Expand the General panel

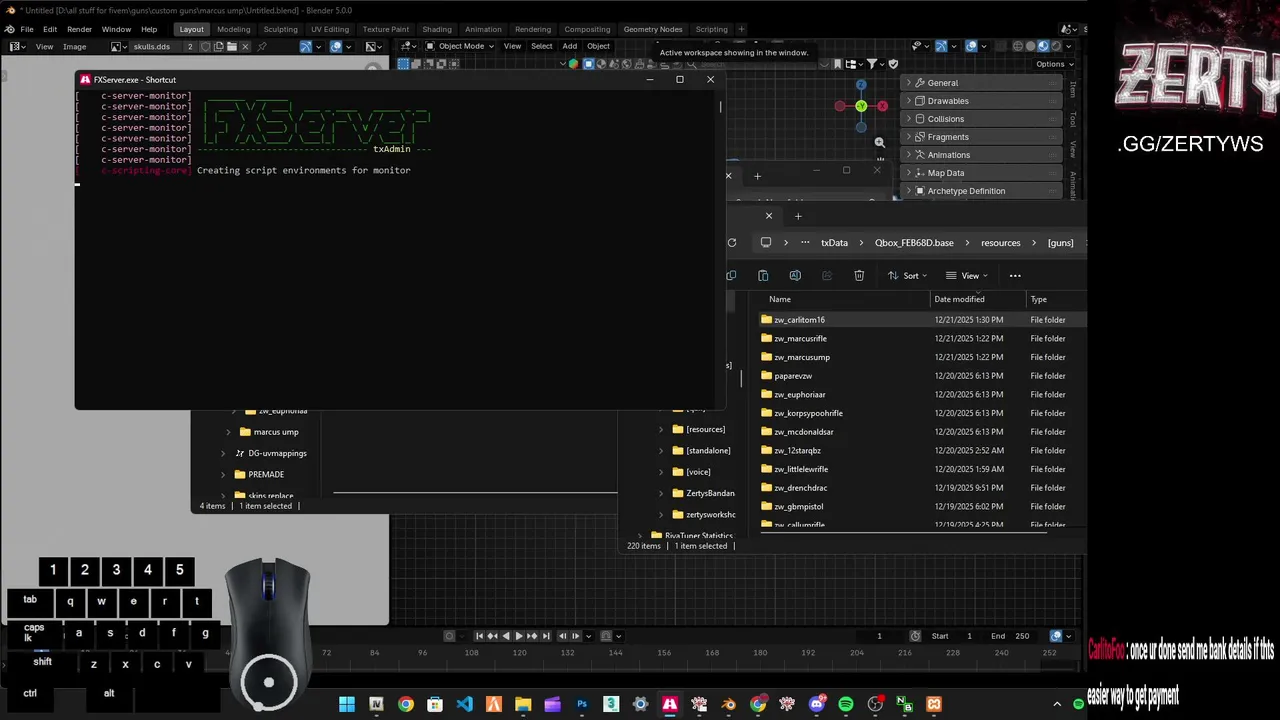point(982,83)
